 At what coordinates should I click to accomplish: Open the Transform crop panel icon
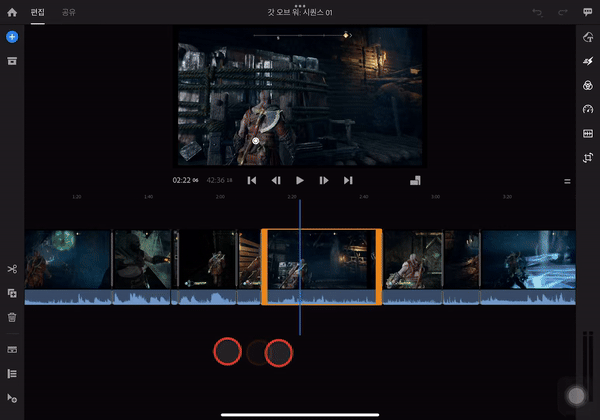588,158
